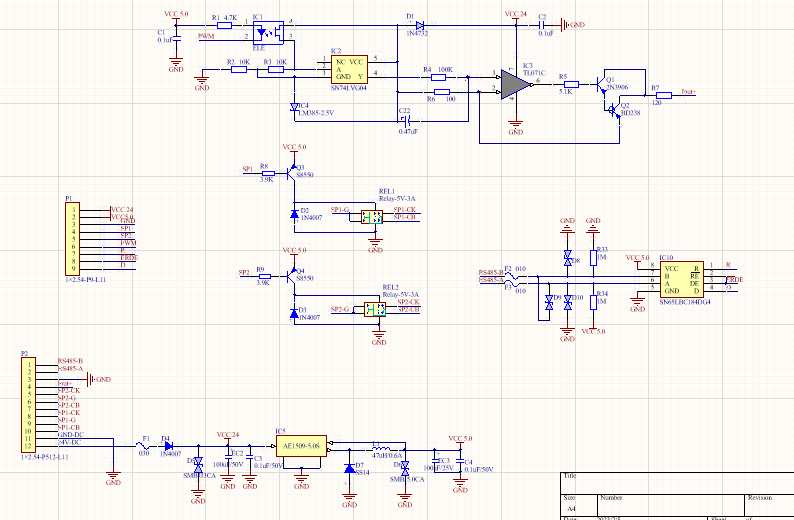Click resistor R1 4.7K

(x=224, y=25)
